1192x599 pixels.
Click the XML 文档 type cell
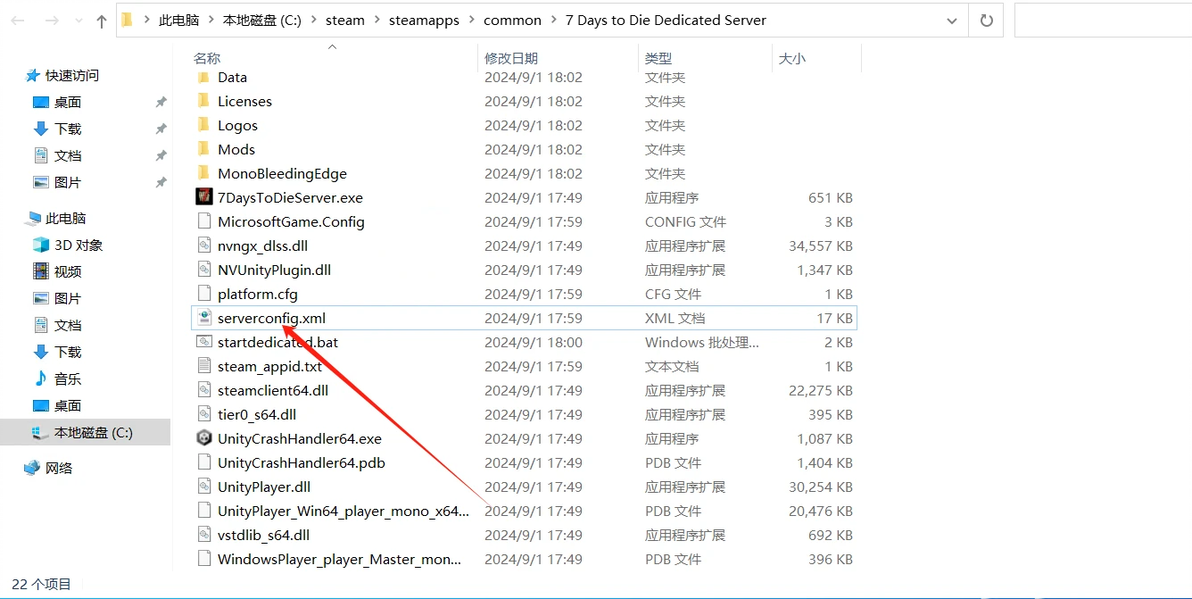point(675,318)
